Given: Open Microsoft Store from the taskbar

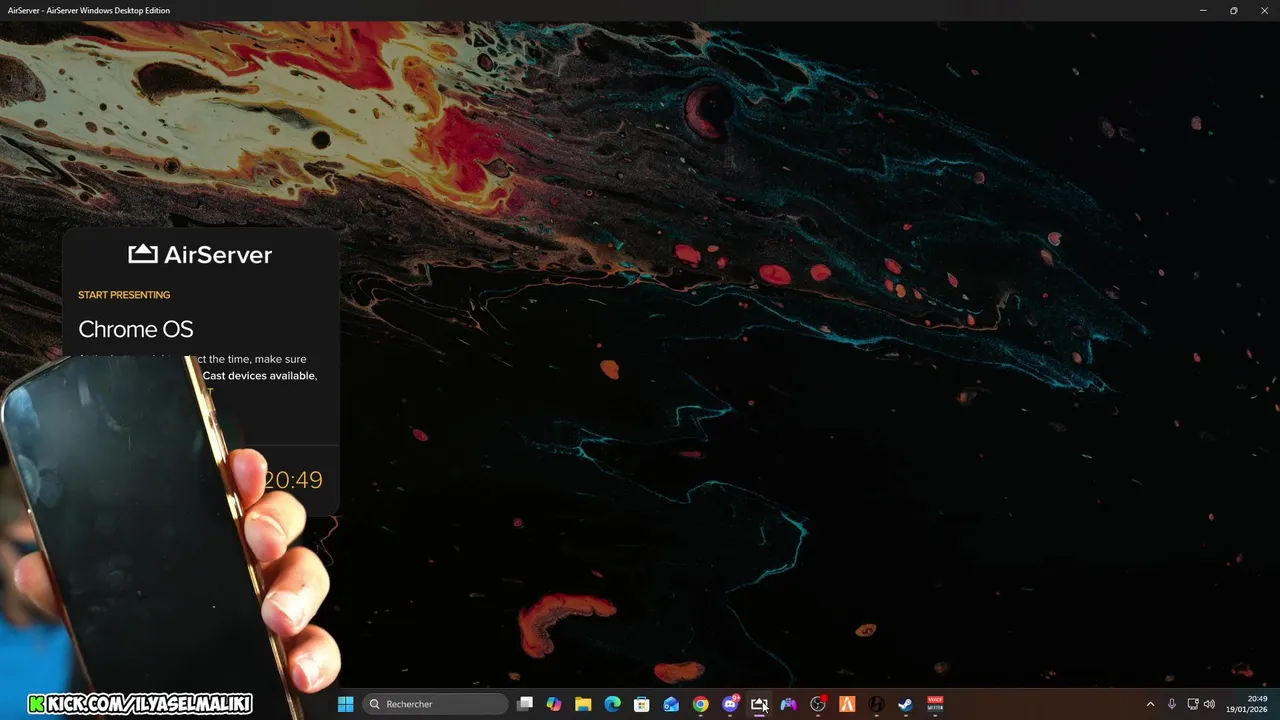Looking at the screenshot, I should (642, 704).
